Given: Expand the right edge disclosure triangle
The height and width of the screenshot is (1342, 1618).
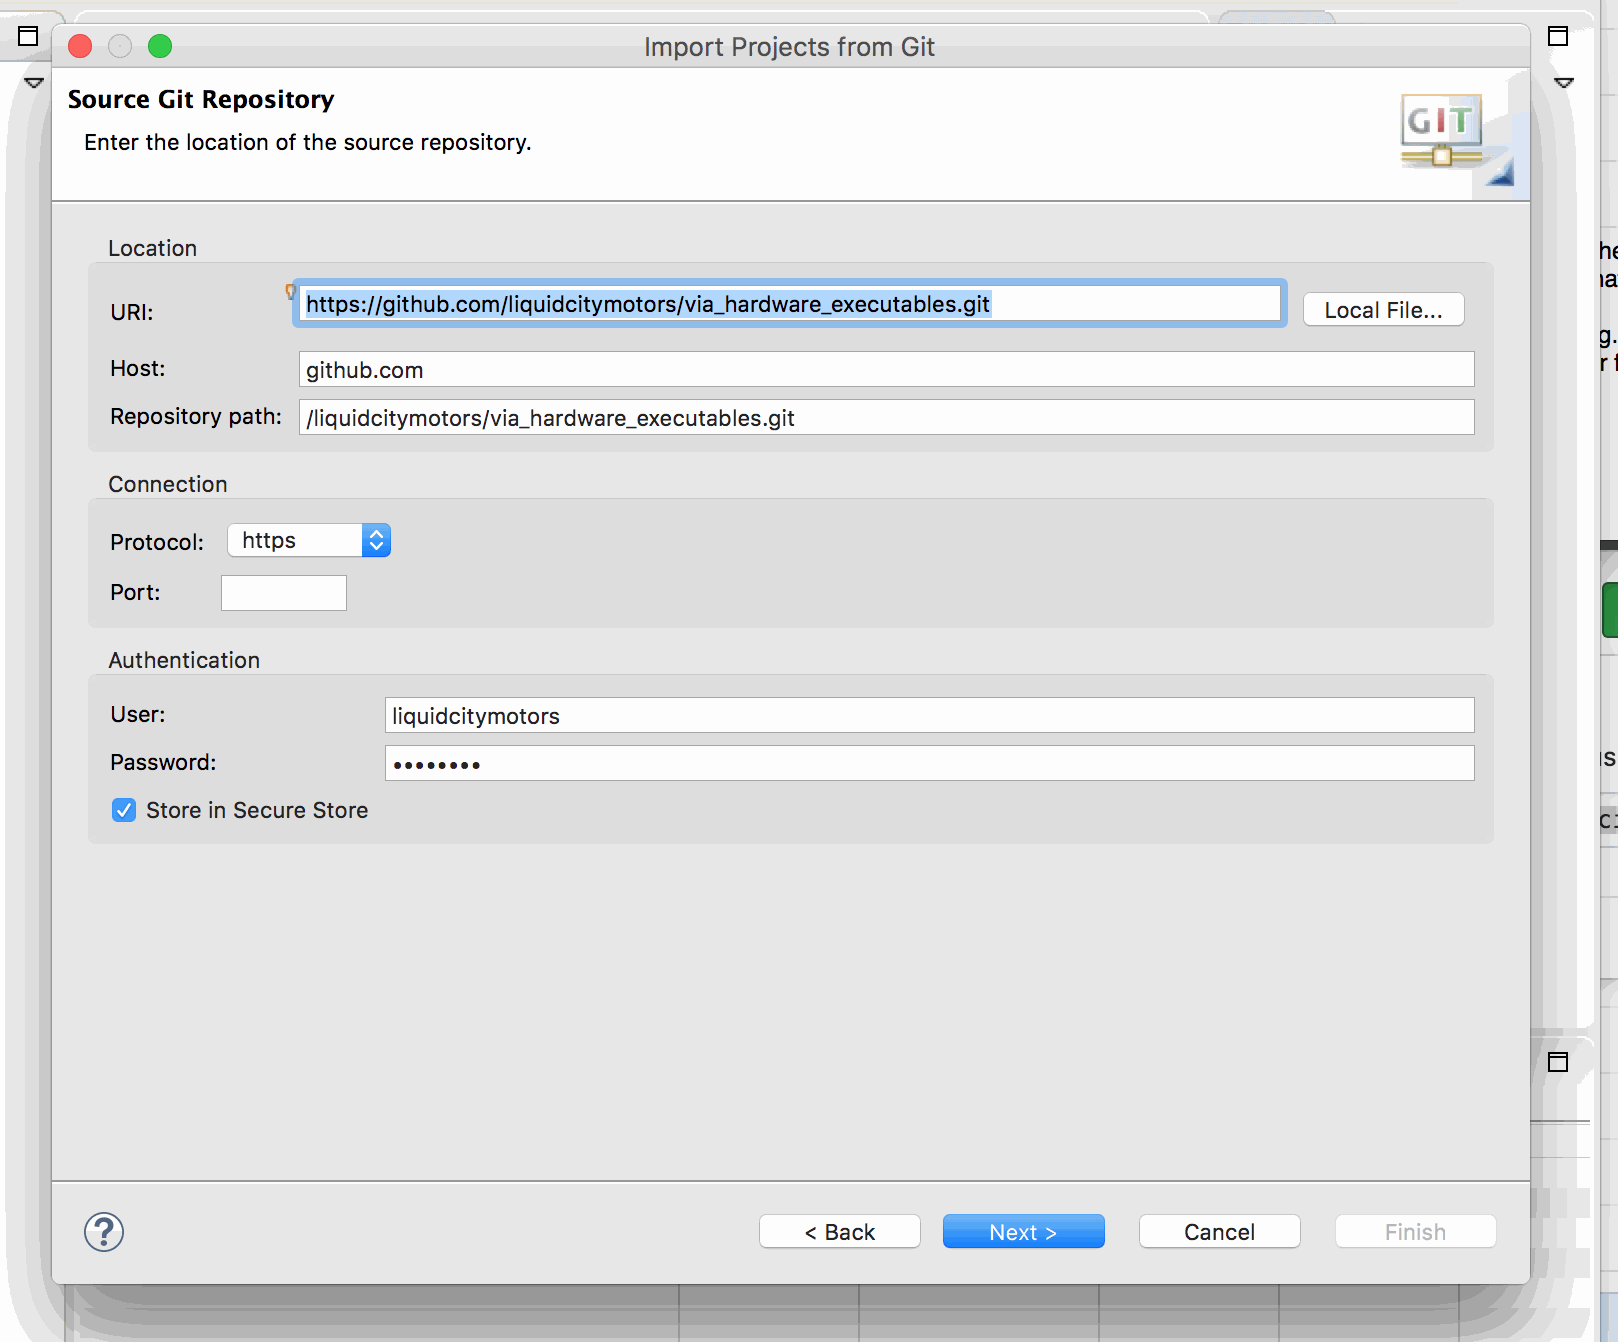Looking at the screenshot, I should (x=1561, y=82).
